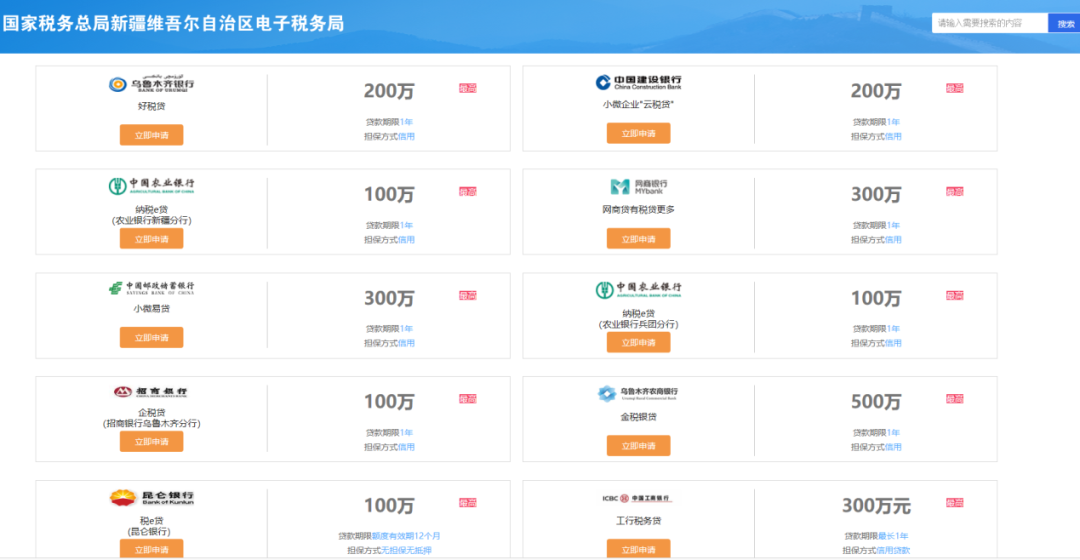Screen dimensions: 1080x560
Task: Apply for 网商贷有税贷更多
Action: (638, 239)
